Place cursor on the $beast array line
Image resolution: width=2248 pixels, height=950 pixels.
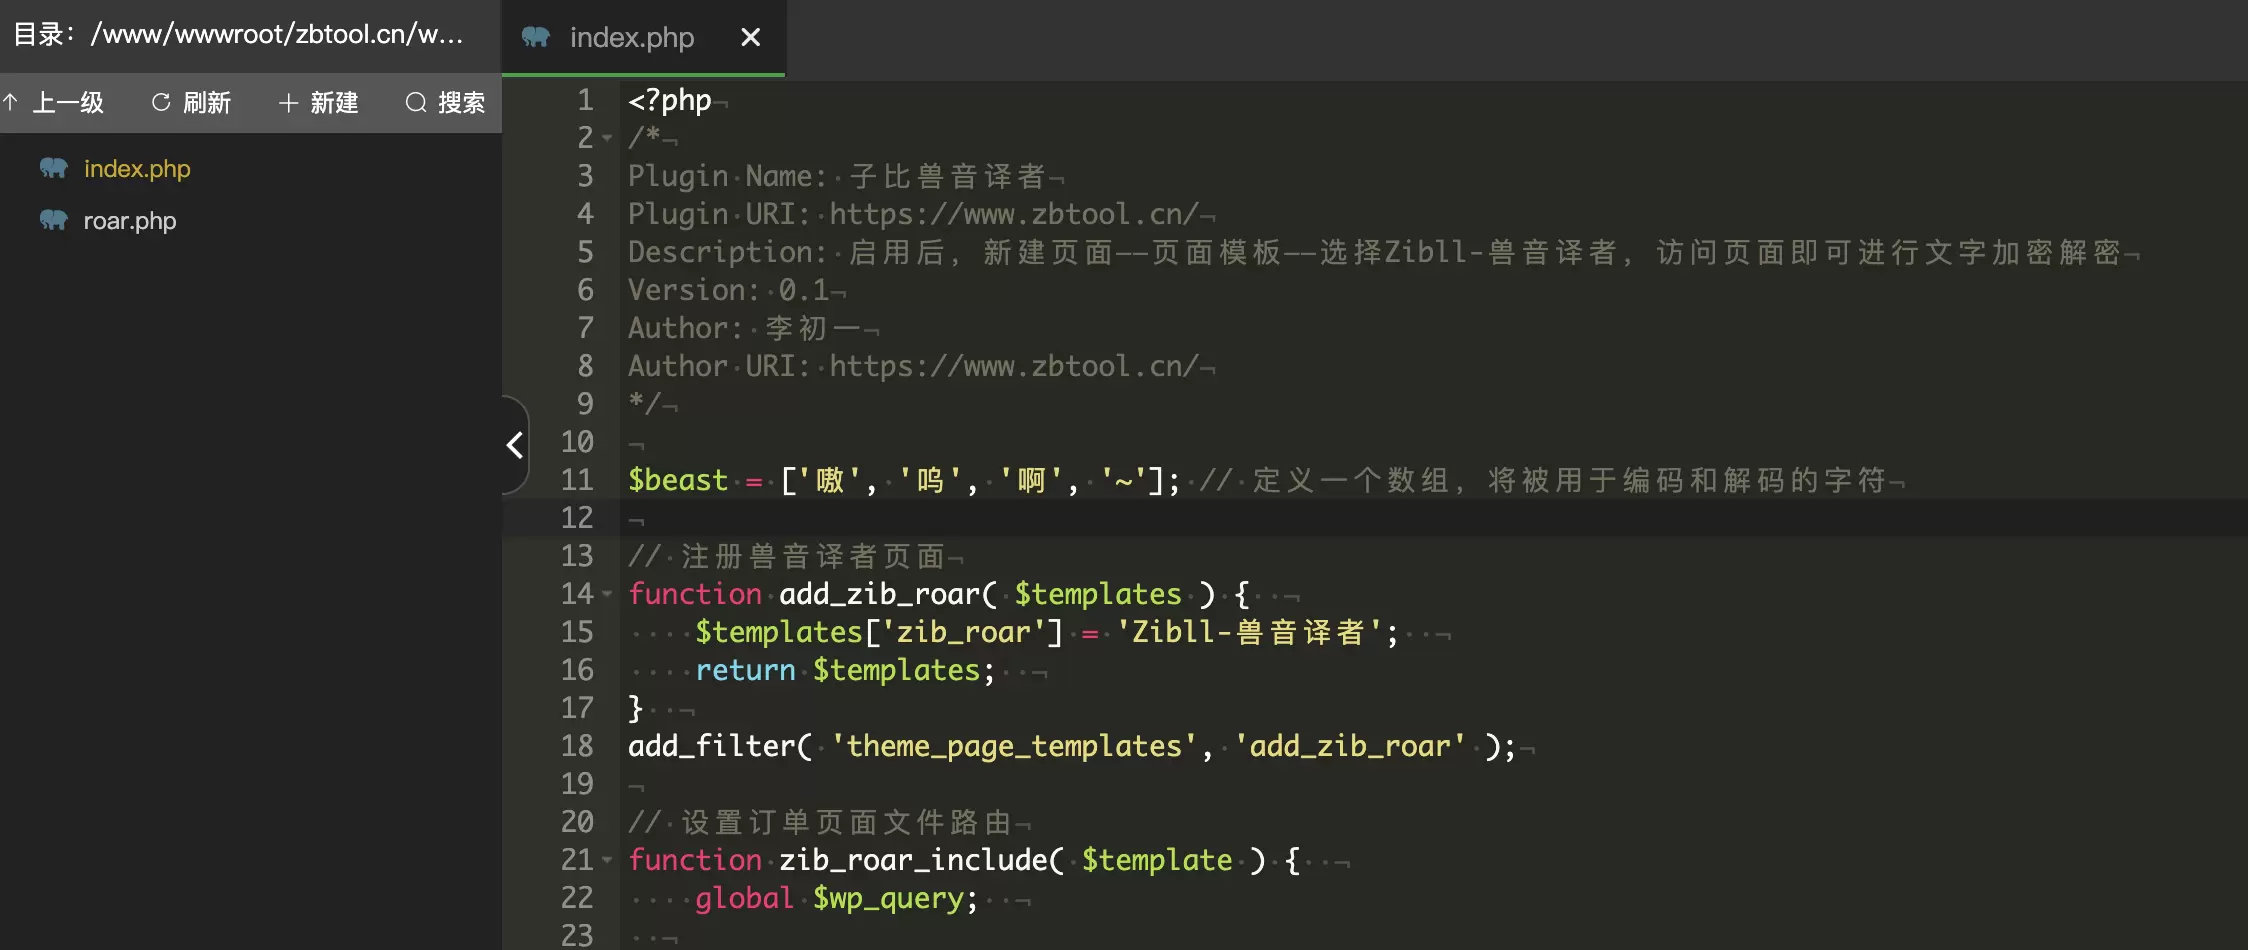coord(1265,480)
